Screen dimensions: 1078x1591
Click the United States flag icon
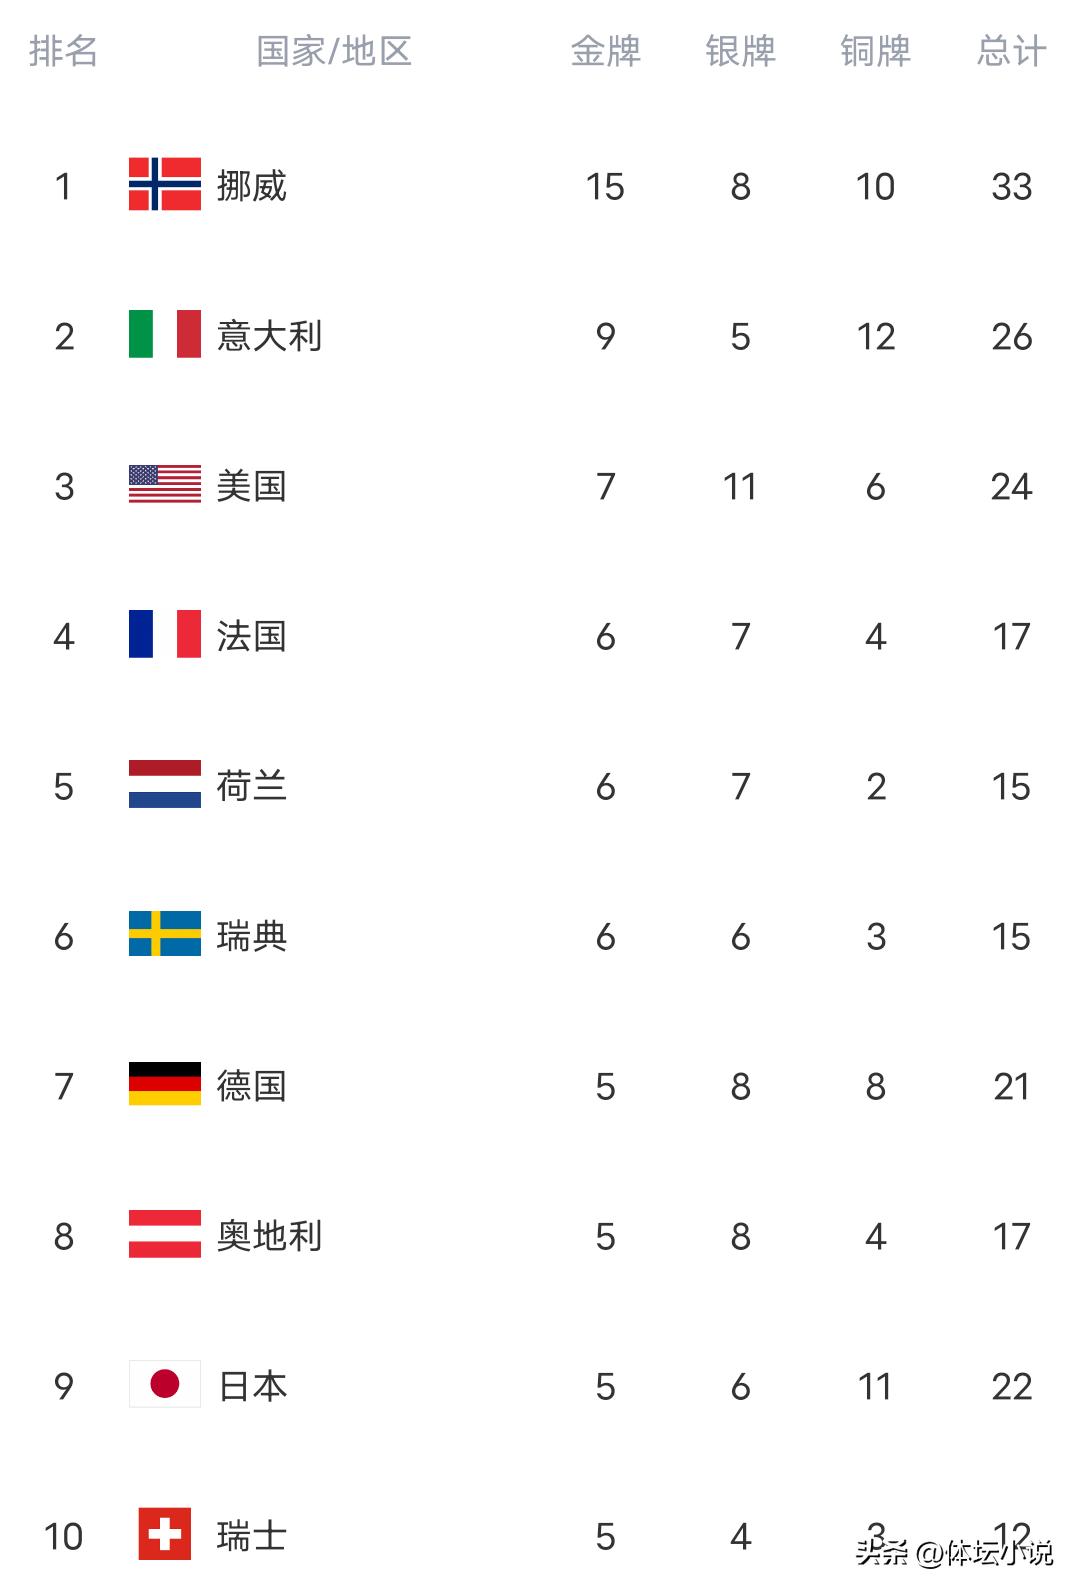[164, 485]
